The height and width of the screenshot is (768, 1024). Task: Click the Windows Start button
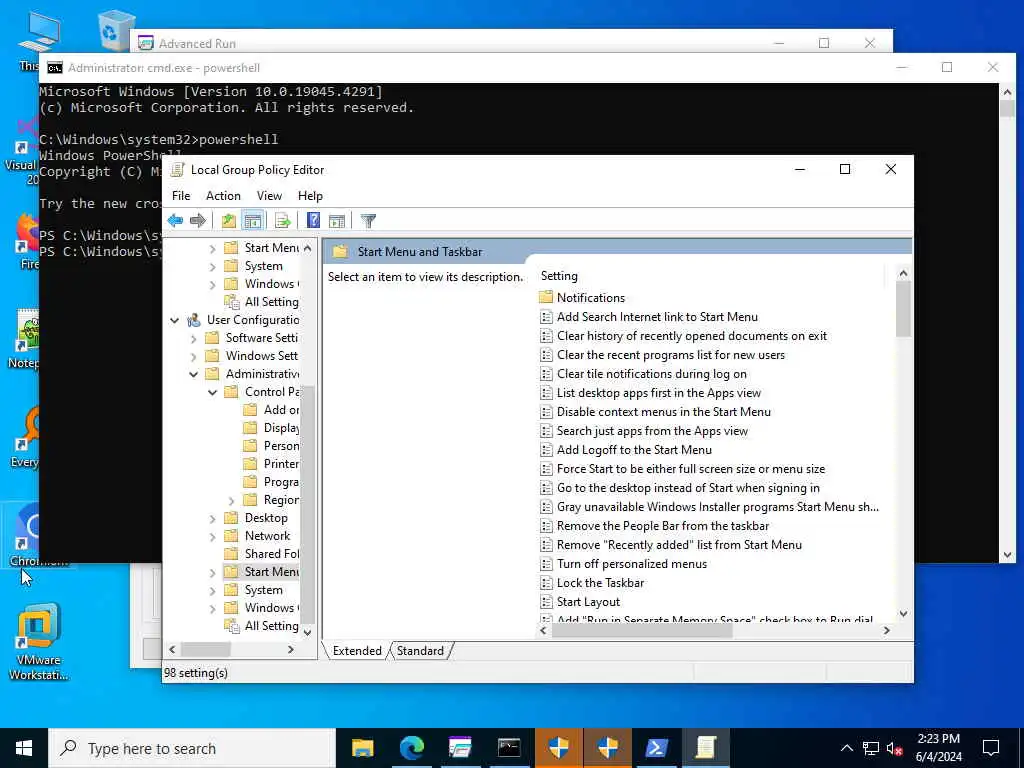(24, 748)
